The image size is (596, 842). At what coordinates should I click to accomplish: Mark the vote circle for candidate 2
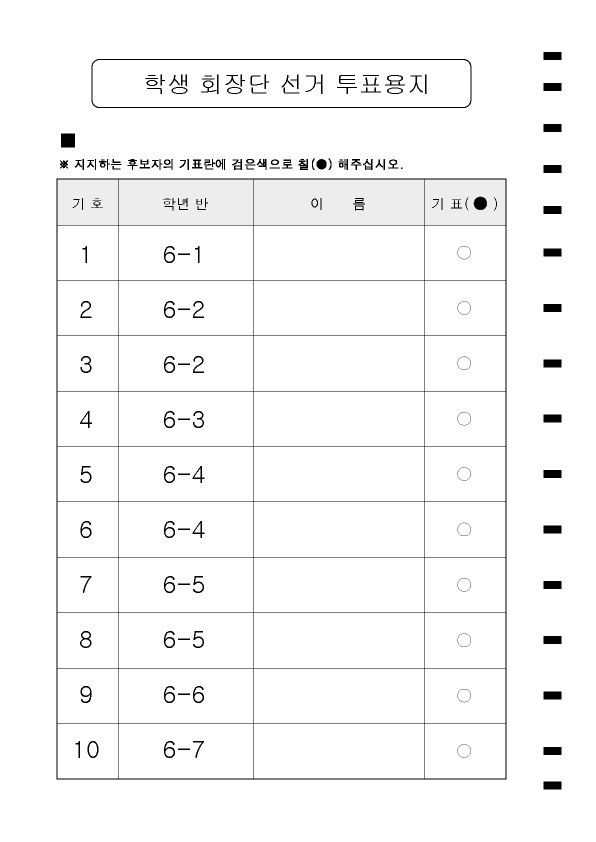tap(464, 308)
